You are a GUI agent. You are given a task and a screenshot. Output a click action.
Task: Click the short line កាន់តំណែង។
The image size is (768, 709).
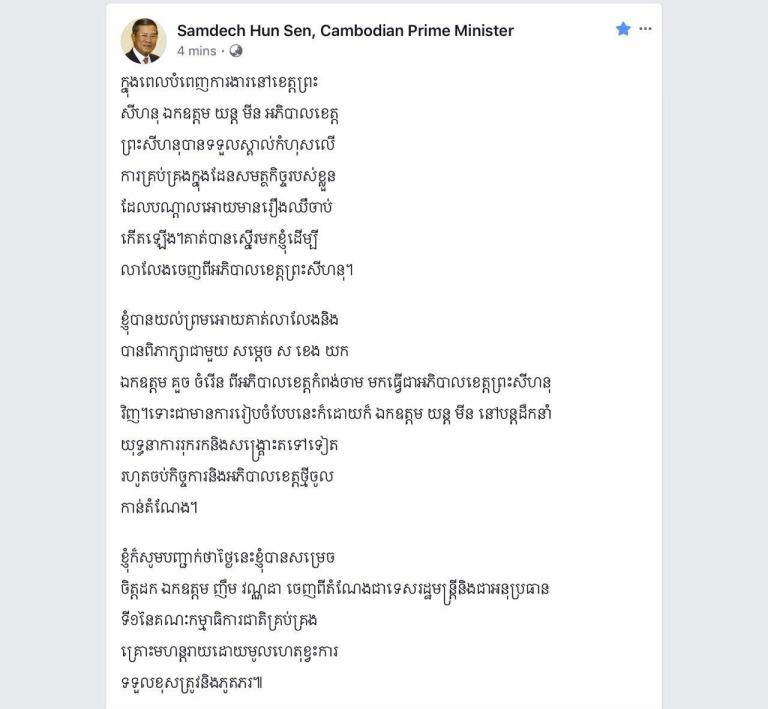[159, 508]
